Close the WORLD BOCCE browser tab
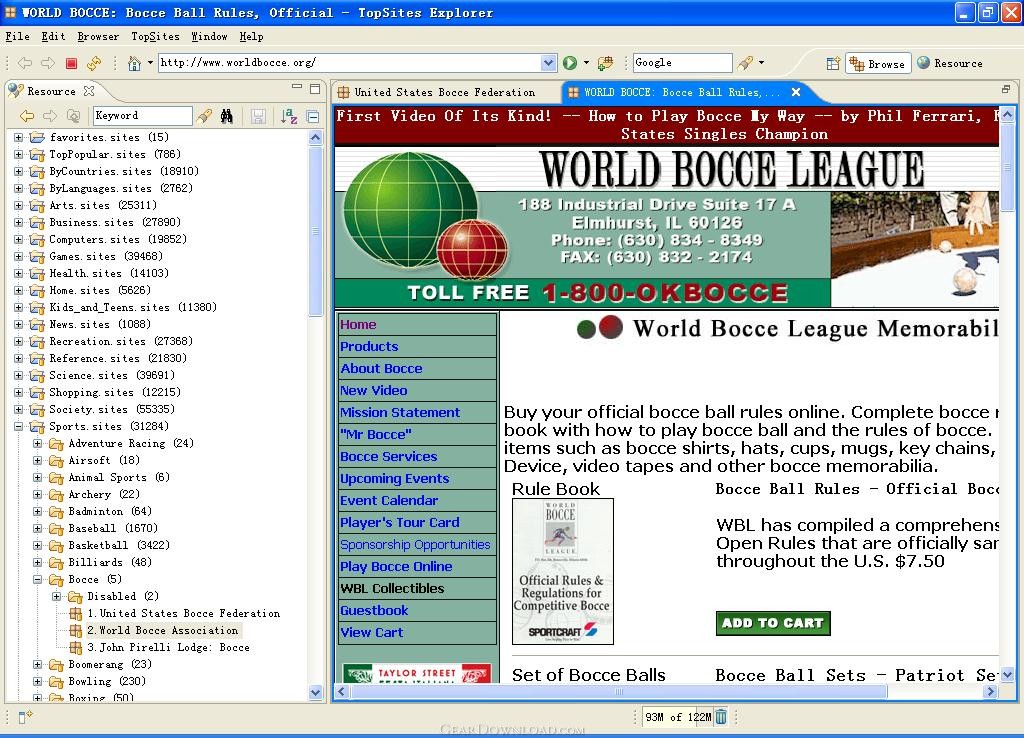1024x738 pixels. pos(795,92)
